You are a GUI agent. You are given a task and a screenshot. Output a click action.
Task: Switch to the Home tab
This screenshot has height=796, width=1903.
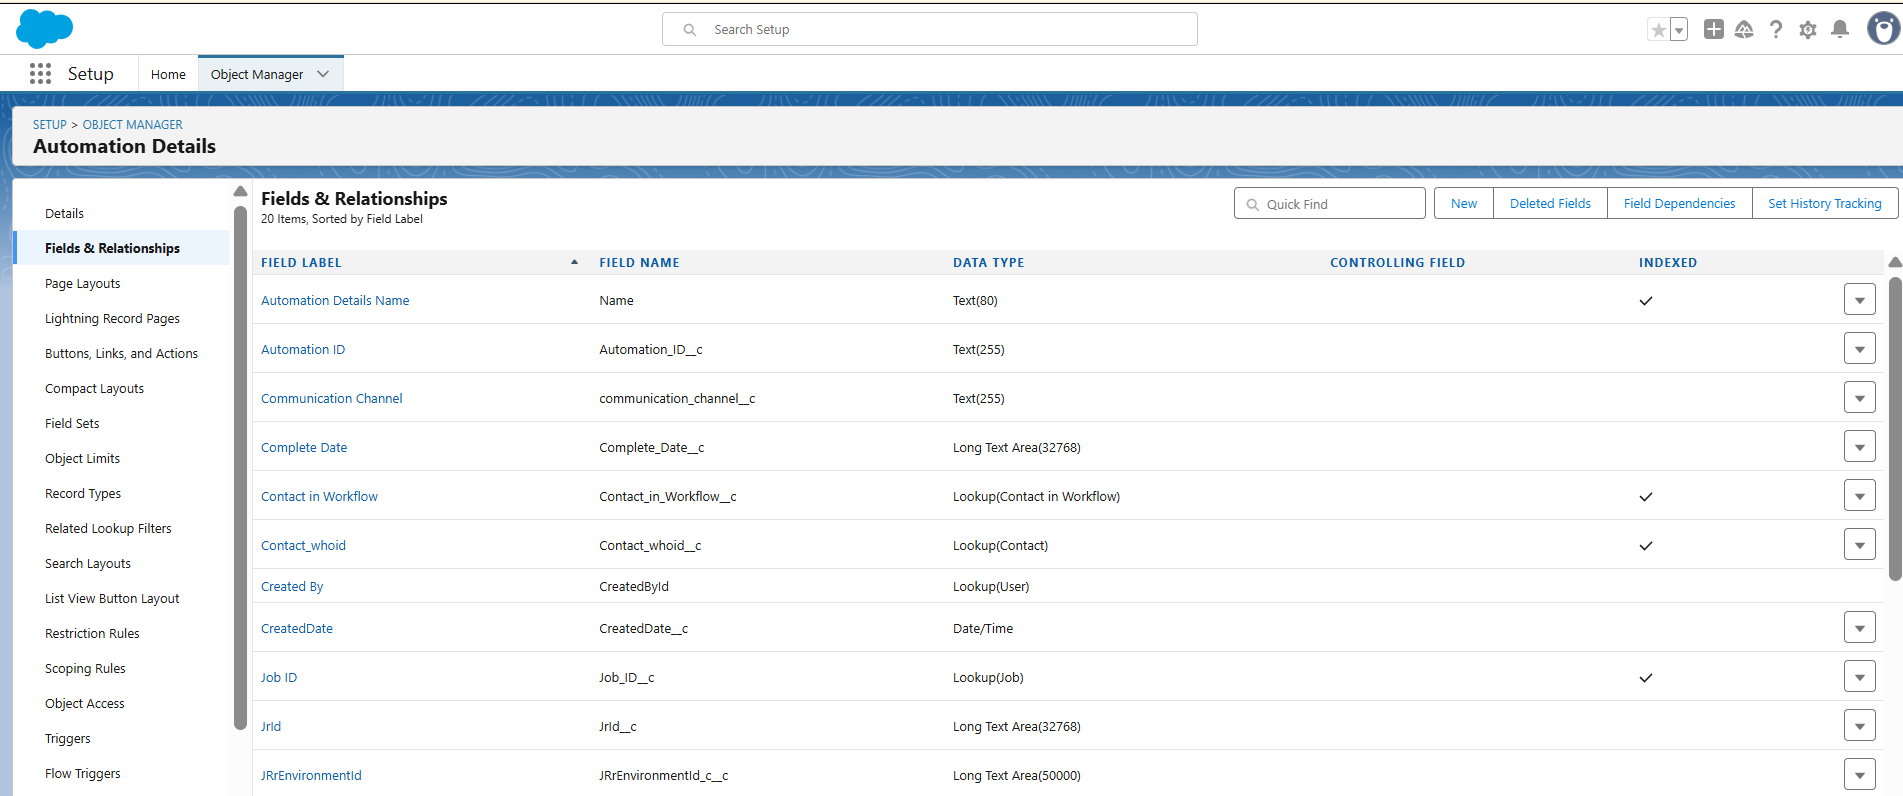[168, 74]
